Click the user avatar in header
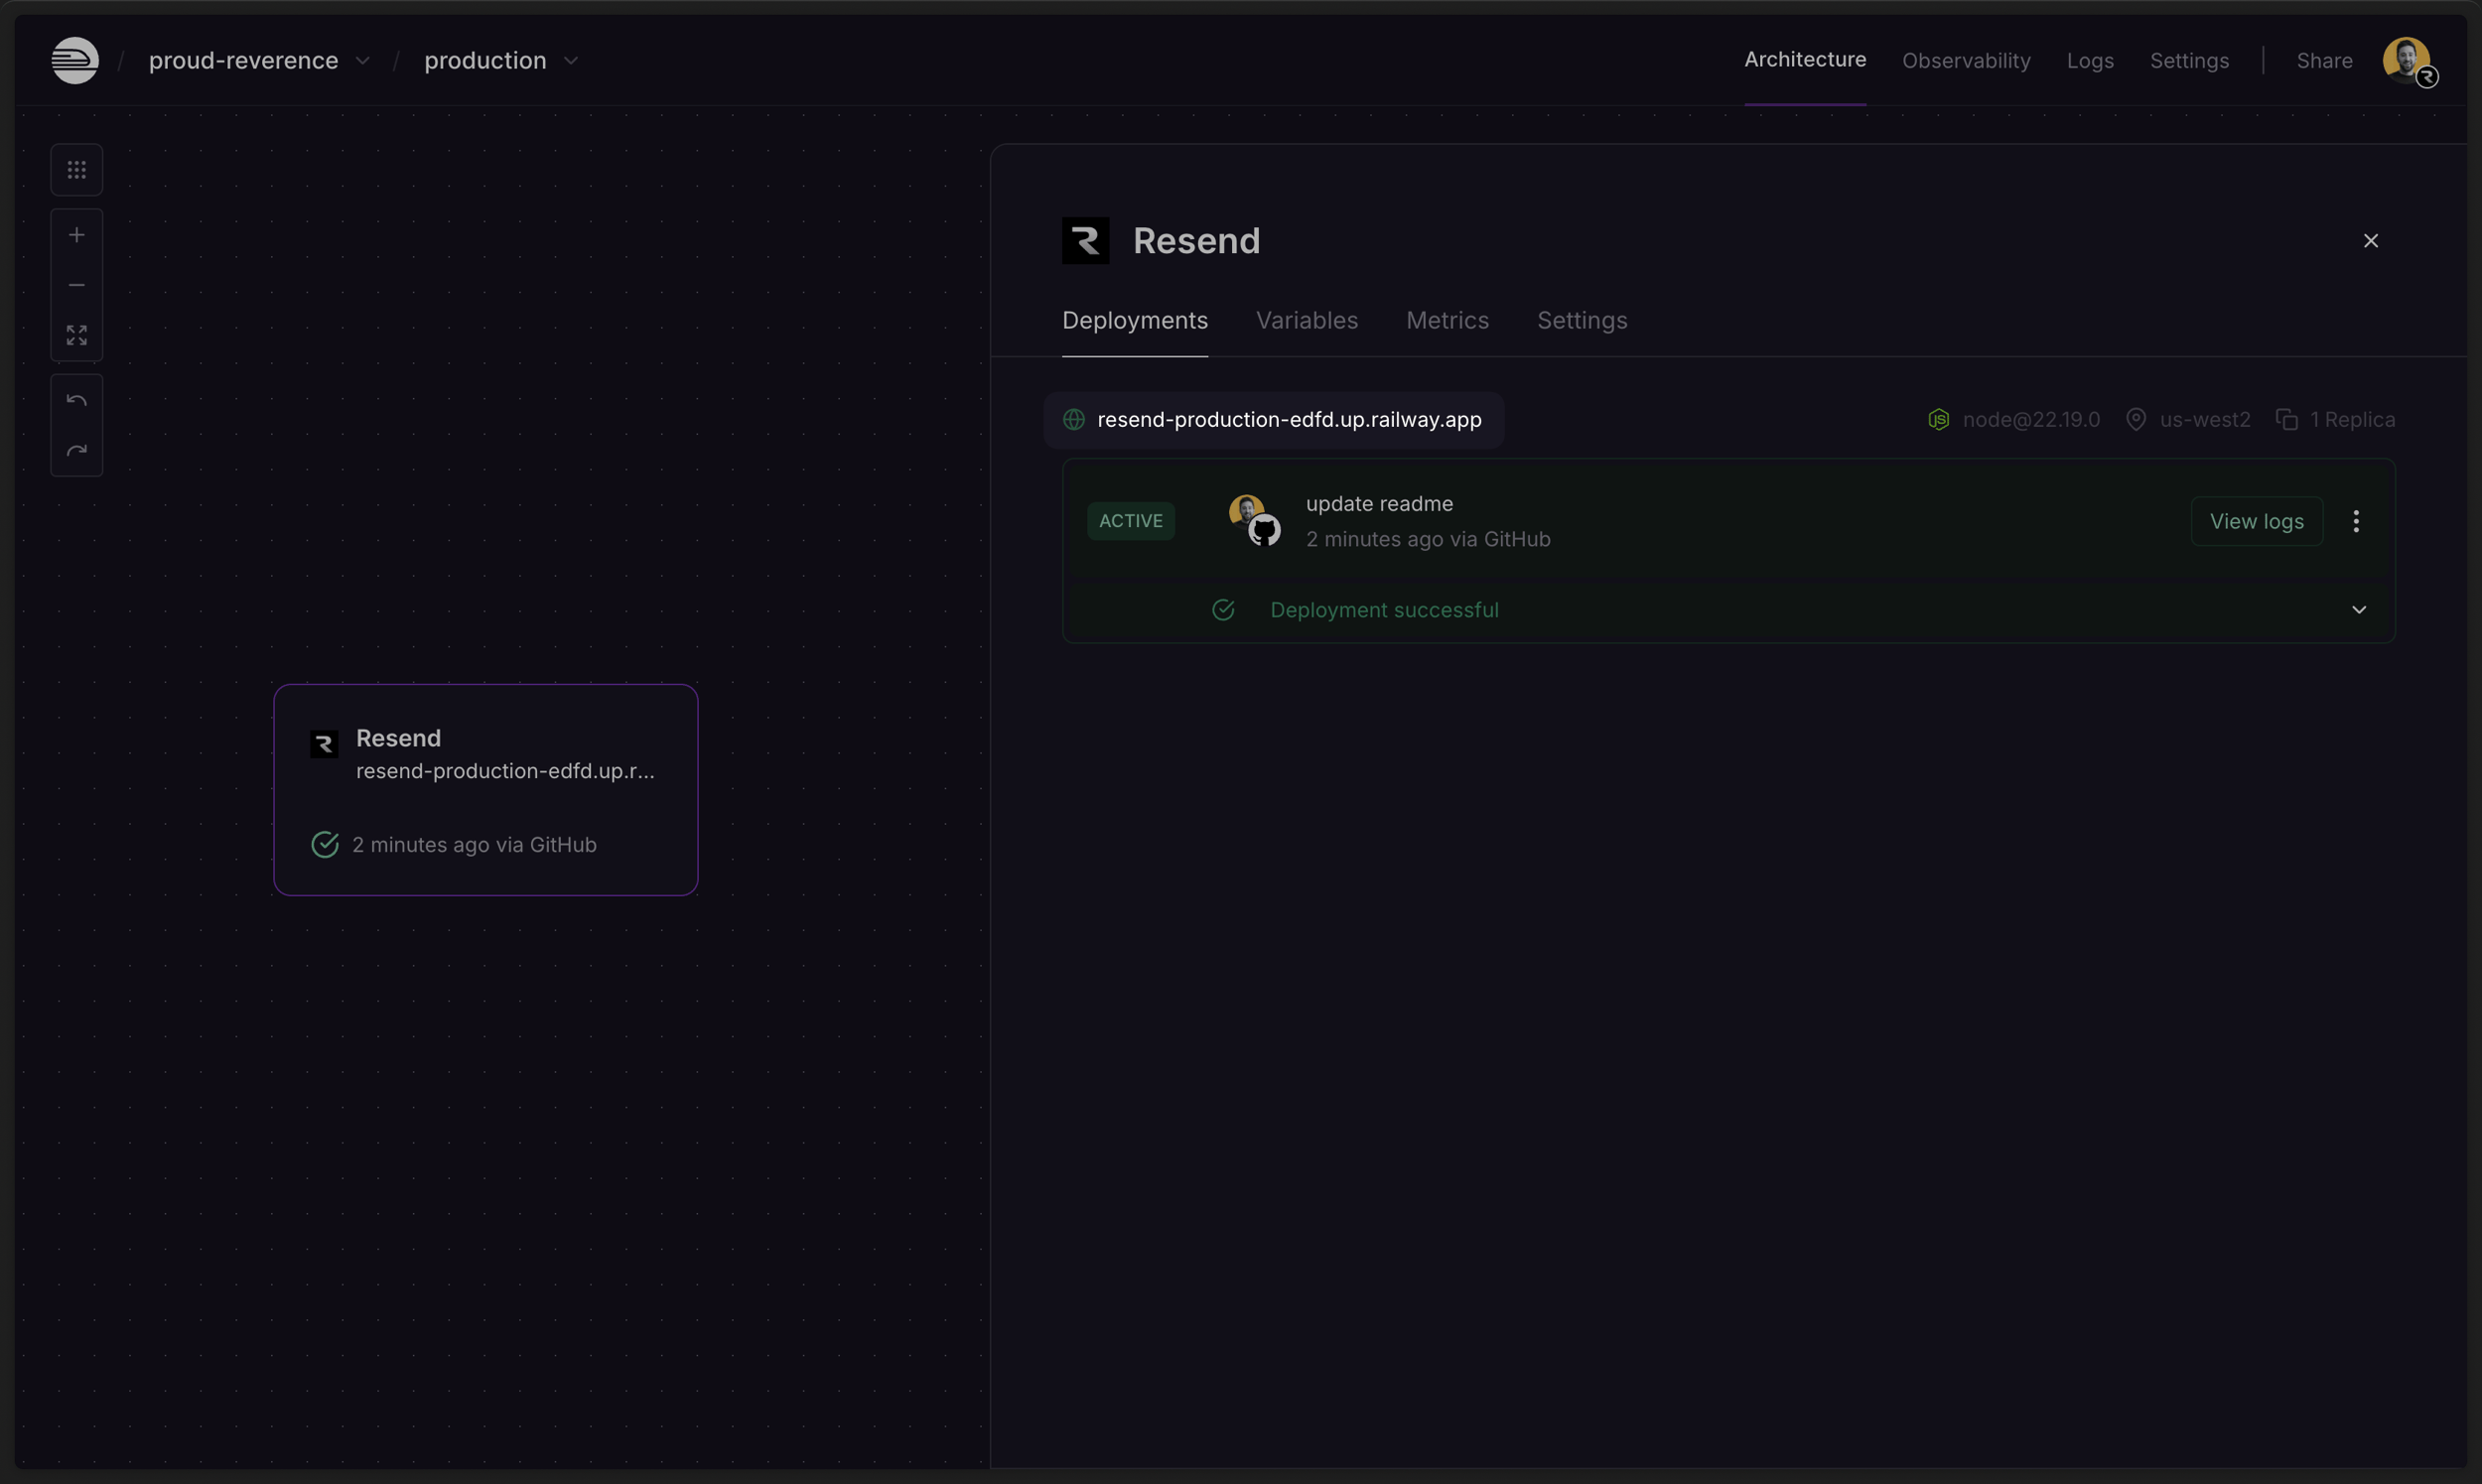The image size is (2482, 1484). pos(2408,61)
